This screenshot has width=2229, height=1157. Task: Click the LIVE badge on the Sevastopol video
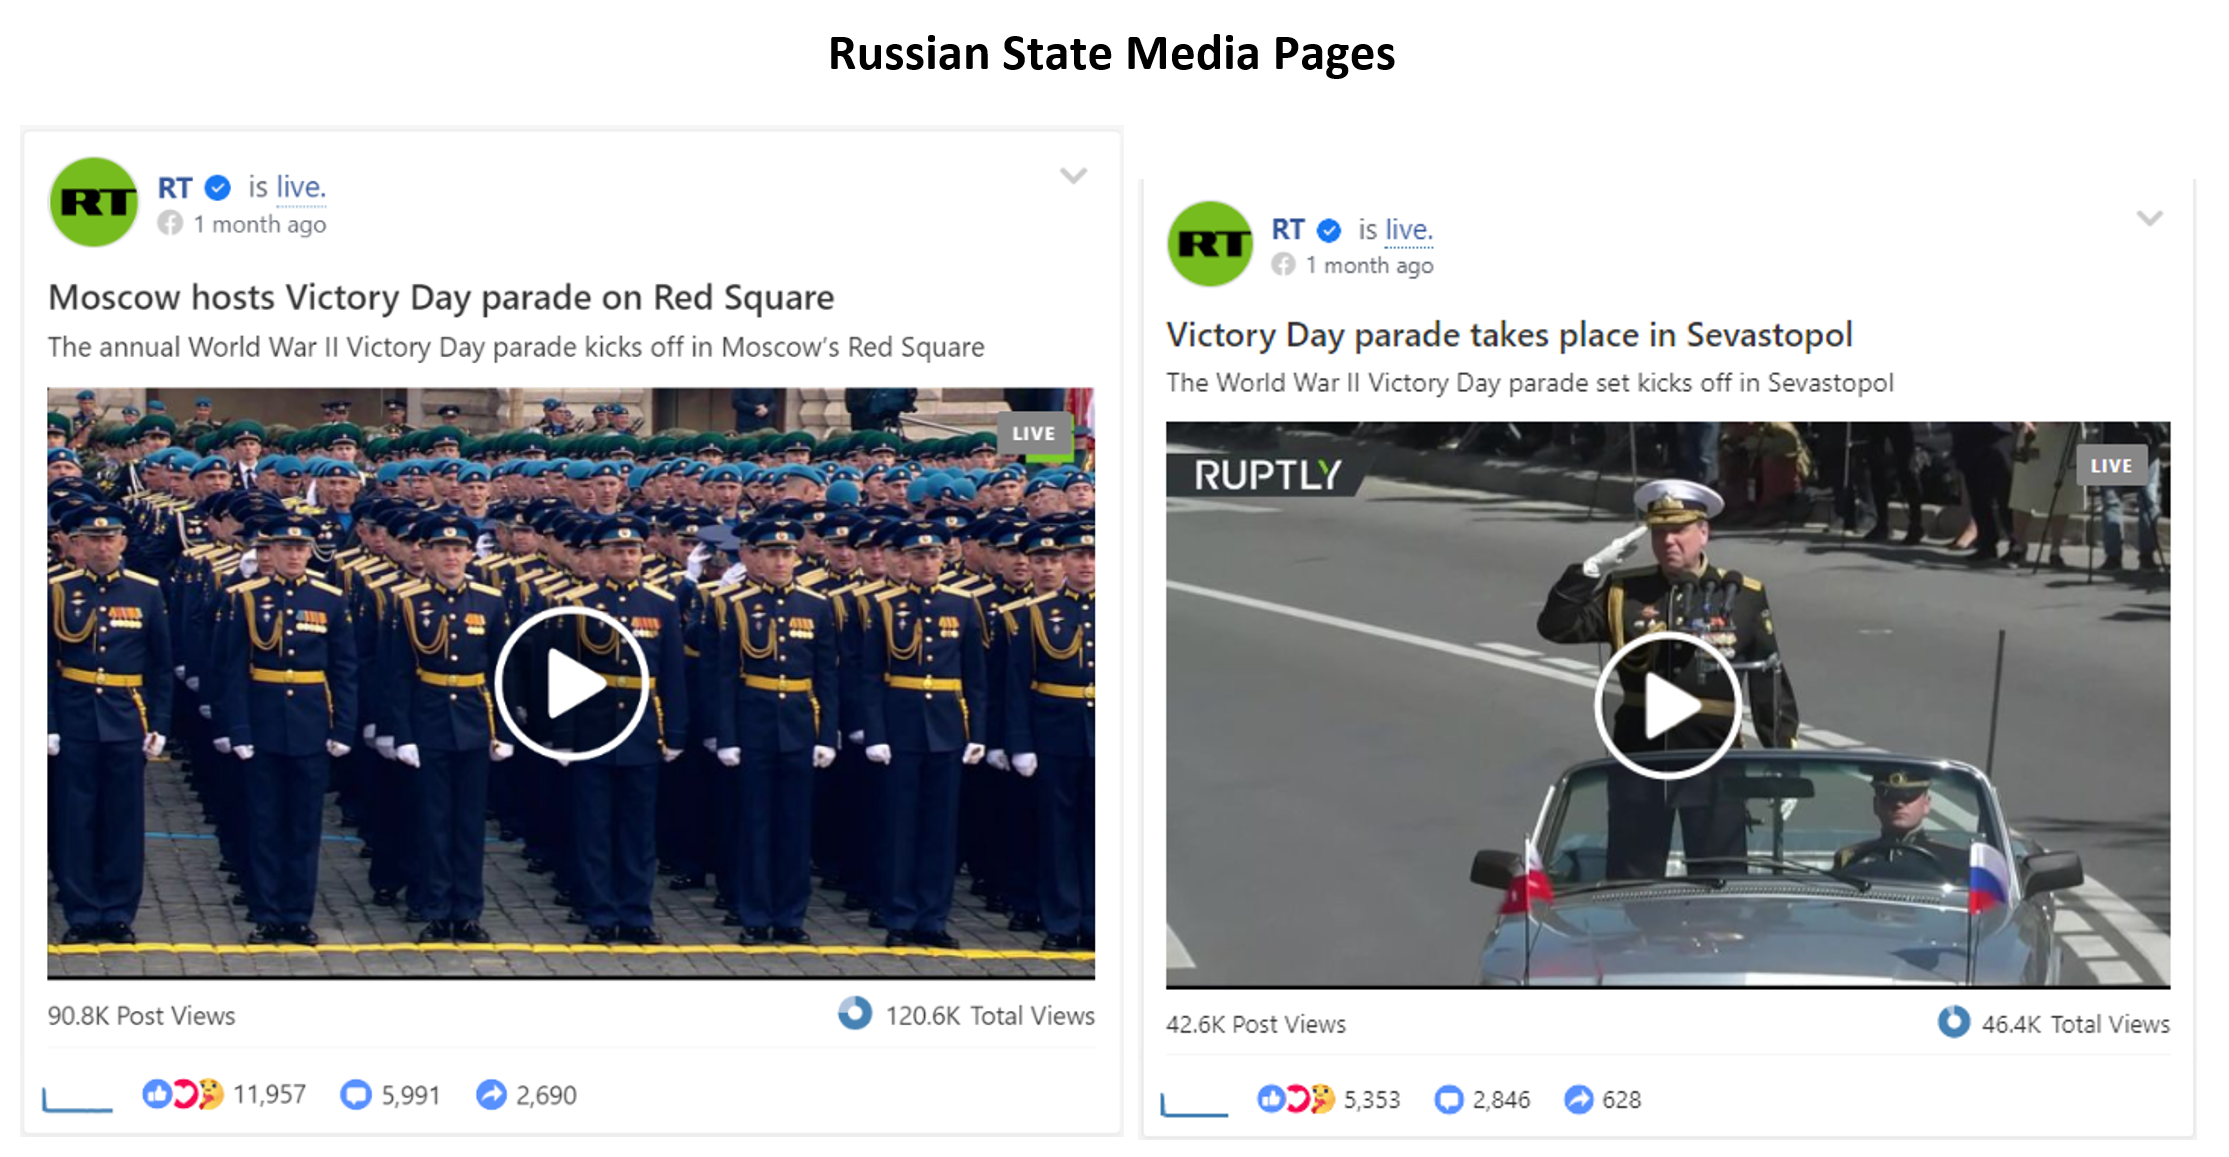coord(2111,465)
